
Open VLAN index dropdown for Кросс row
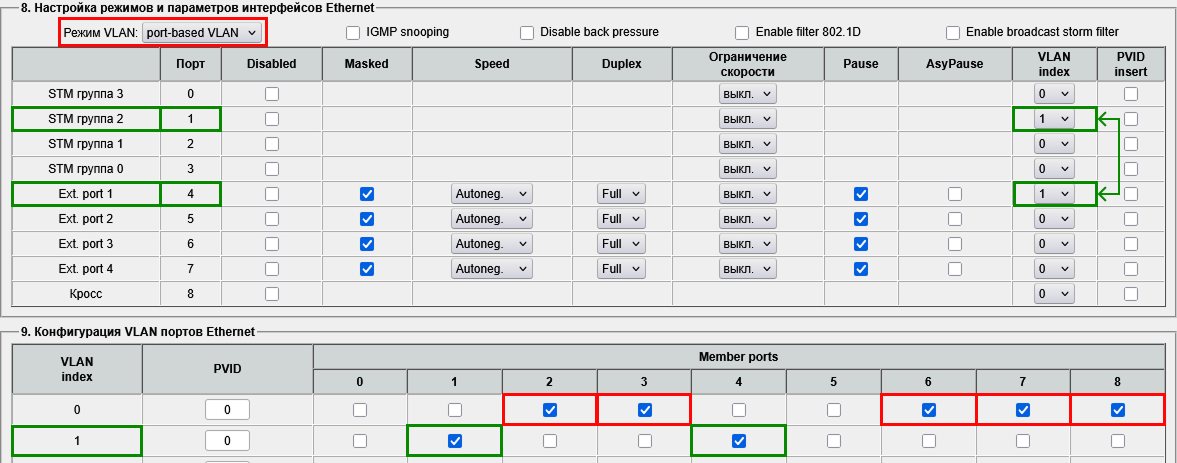[x=1054, y=293]
